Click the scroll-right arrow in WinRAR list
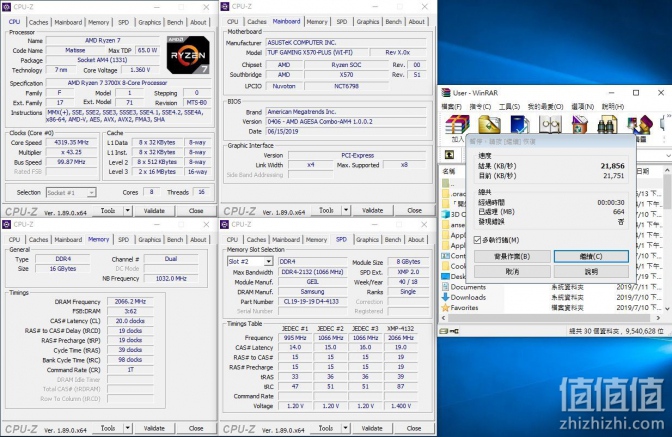This screenshot has height=437, width=672. coord(658,318)
